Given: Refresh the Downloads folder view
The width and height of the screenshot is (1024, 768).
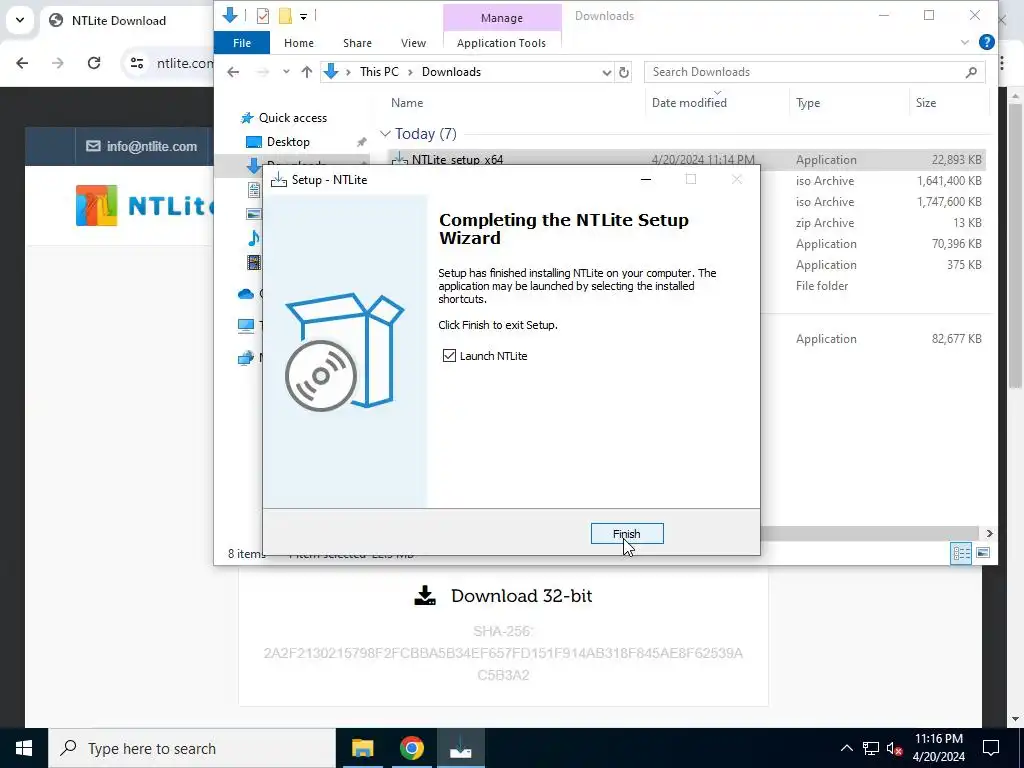Looking at the screenshot, I should pos(624,72).
